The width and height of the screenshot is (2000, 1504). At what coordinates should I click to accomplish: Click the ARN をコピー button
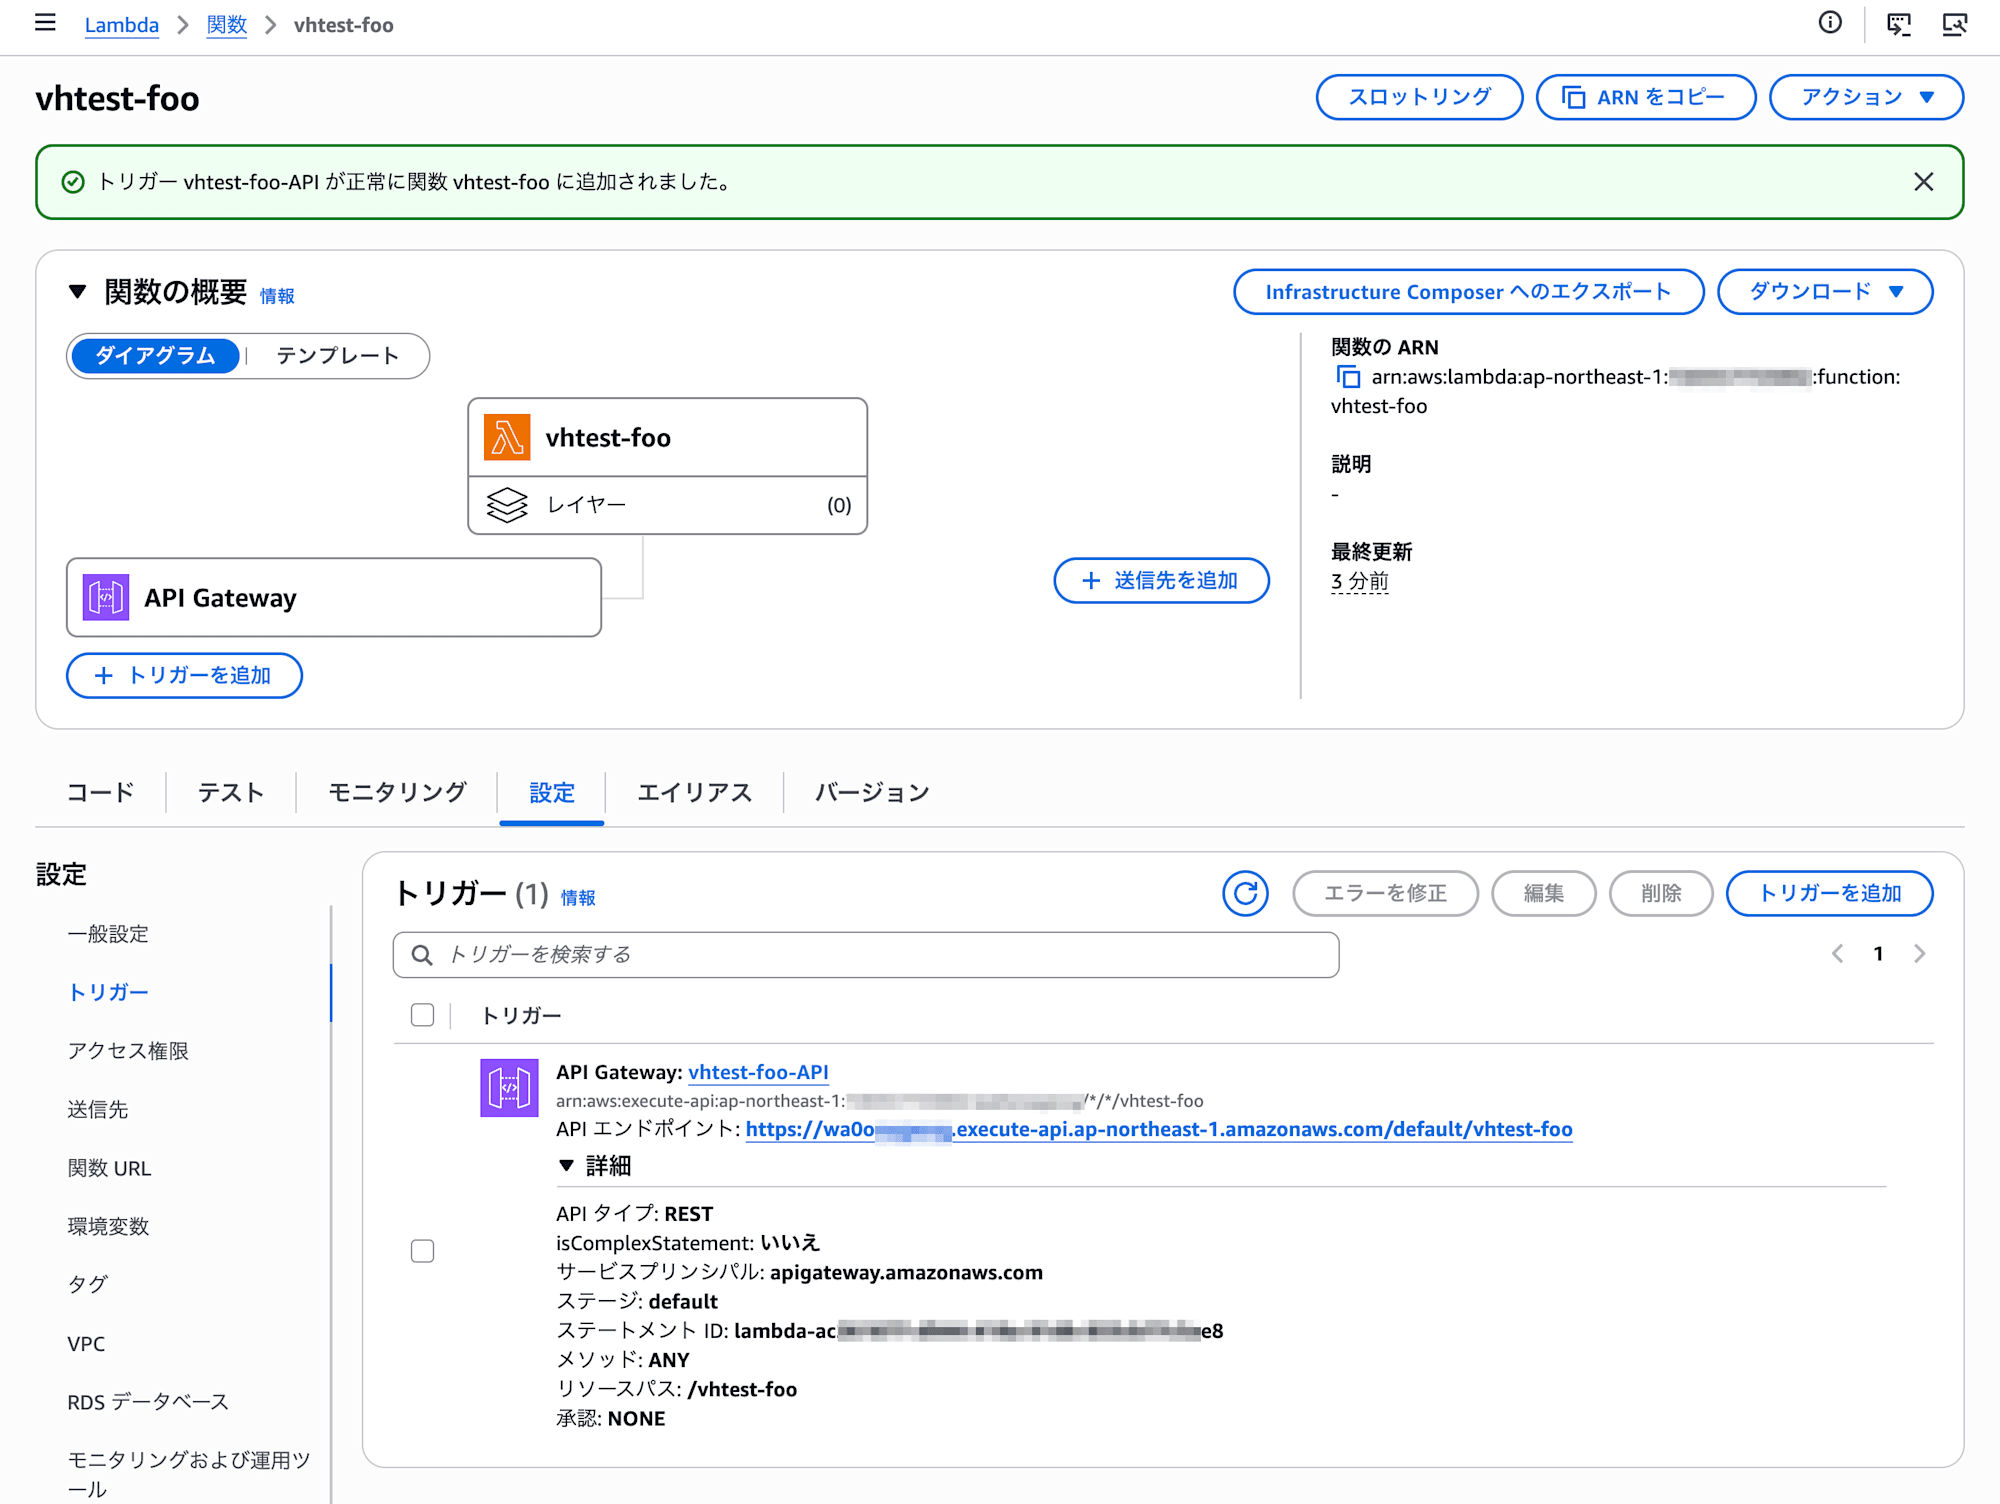(1646, 97)
